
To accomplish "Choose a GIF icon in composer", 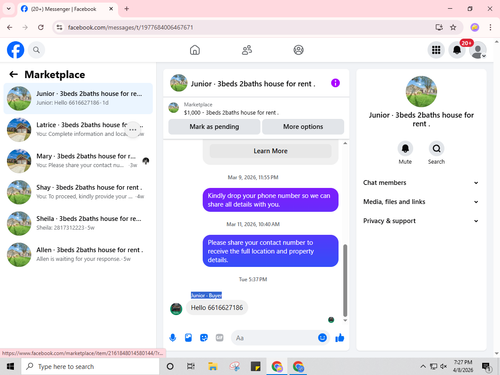I will 219,338.
